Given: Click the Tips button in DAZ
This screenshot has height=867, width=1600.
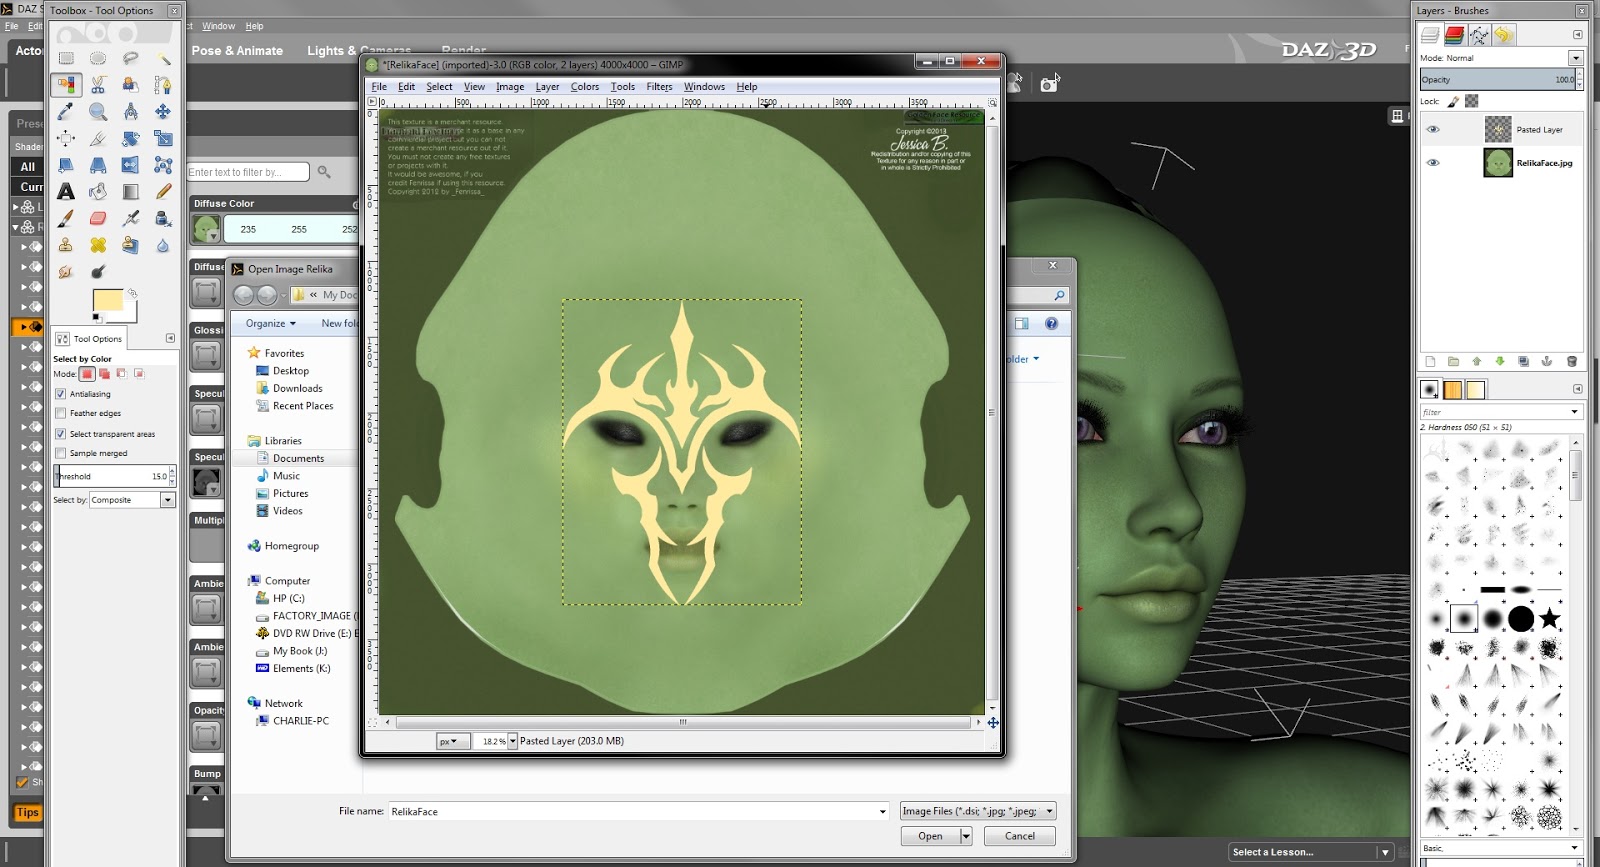Looking at the screenshot, I should pos(28,812).
